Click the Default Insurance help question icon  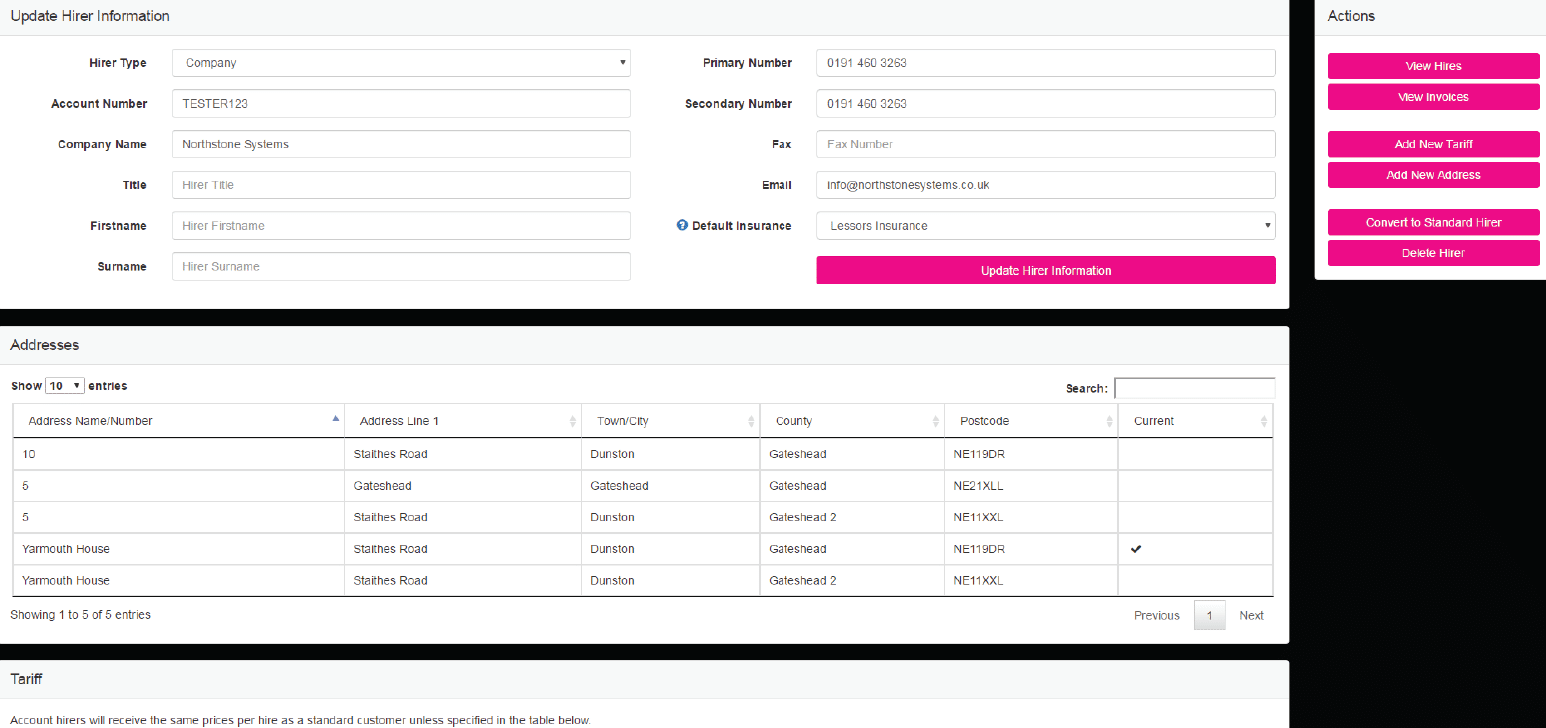coord(682,226)
